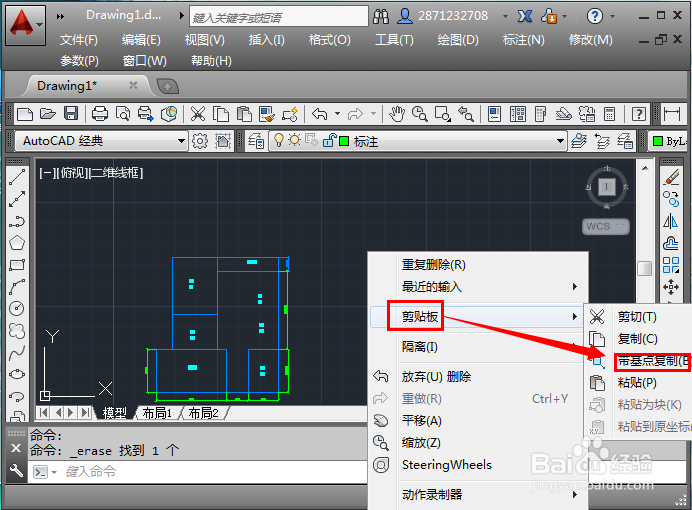This screenshot has height=510, width=692.
Task: Click the Cut scissors toolbar icon
Action: pos(198,114)
